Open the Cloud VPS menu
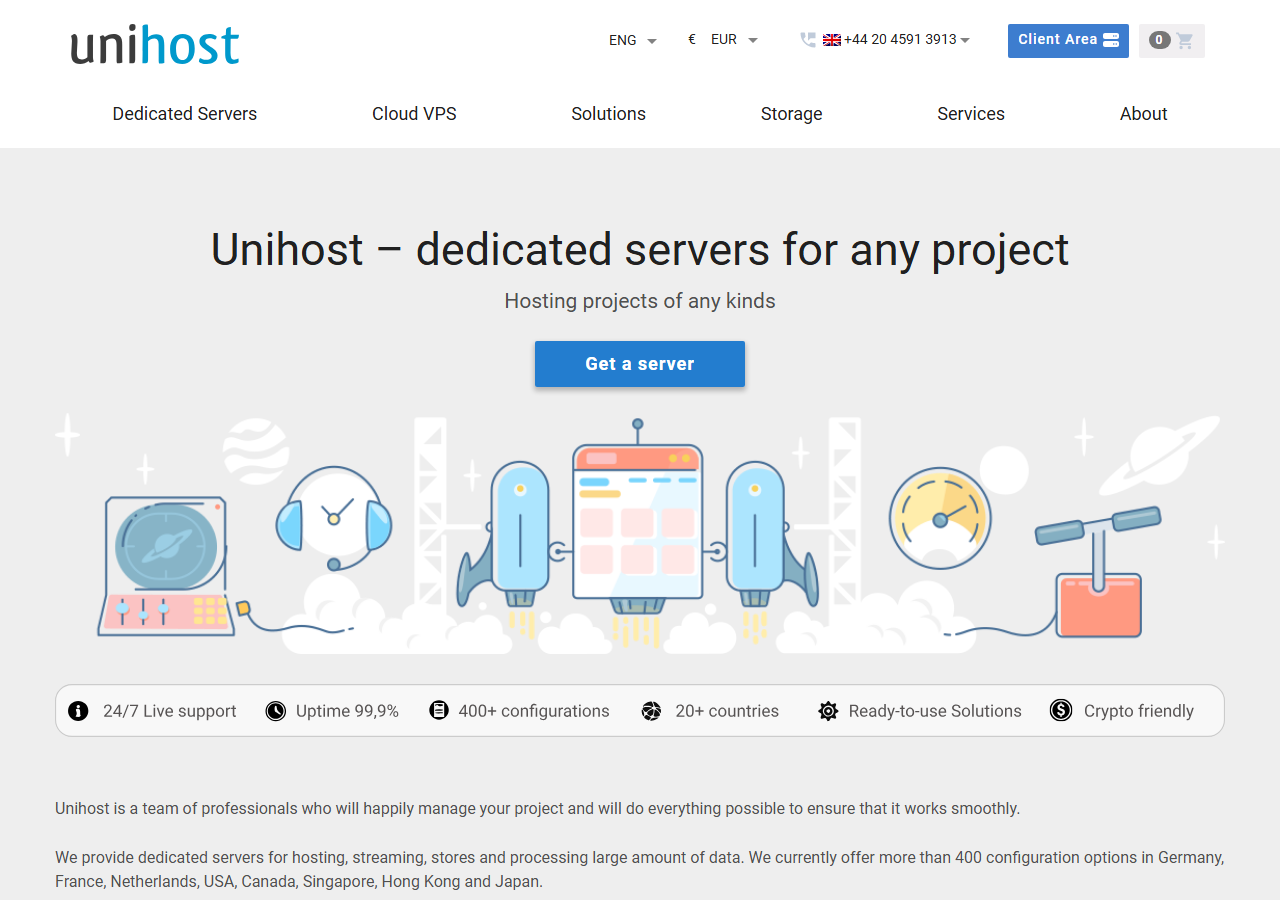 click(414, 114)
